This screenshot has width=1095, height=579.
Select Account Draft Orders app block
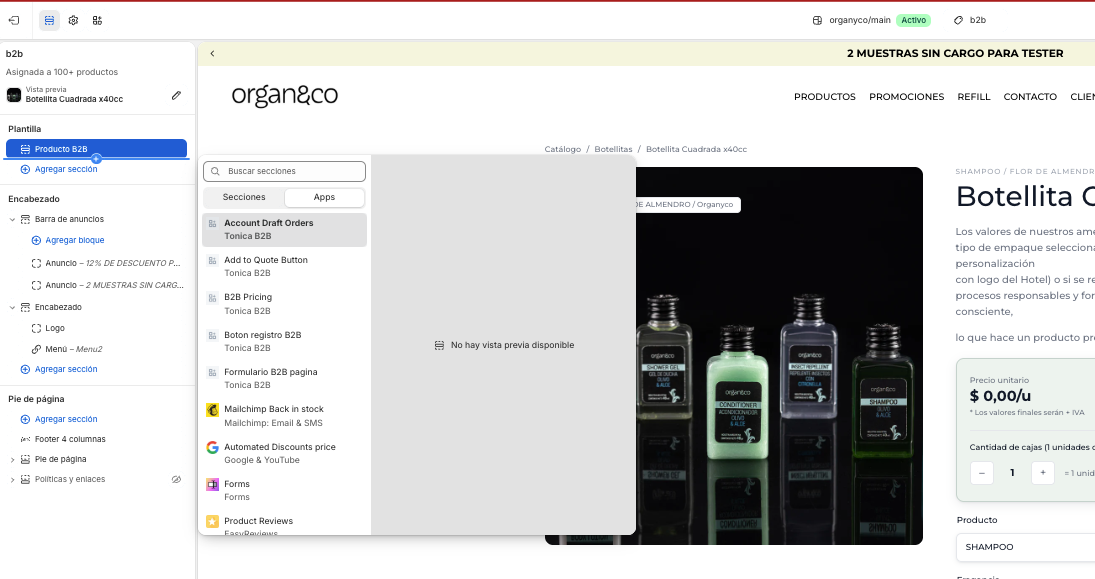[284, 230]
